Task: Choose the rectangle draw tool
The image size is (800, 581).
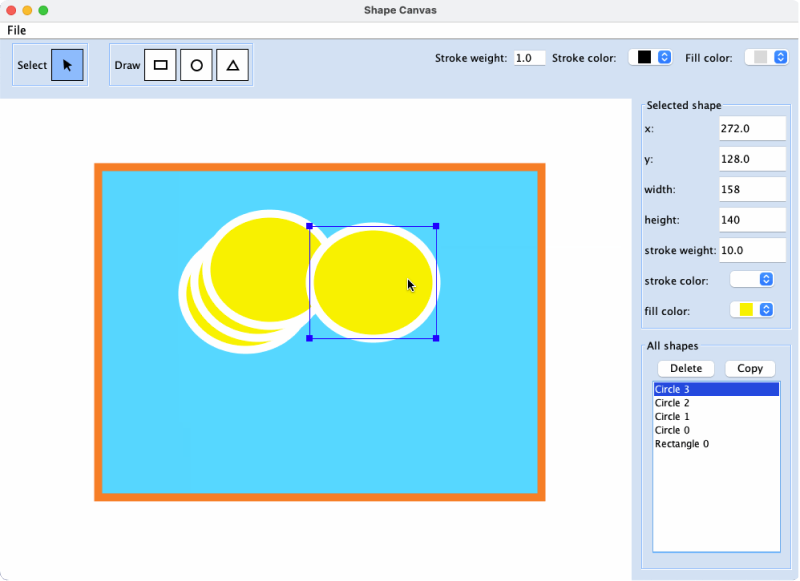Action: [160, 65]
